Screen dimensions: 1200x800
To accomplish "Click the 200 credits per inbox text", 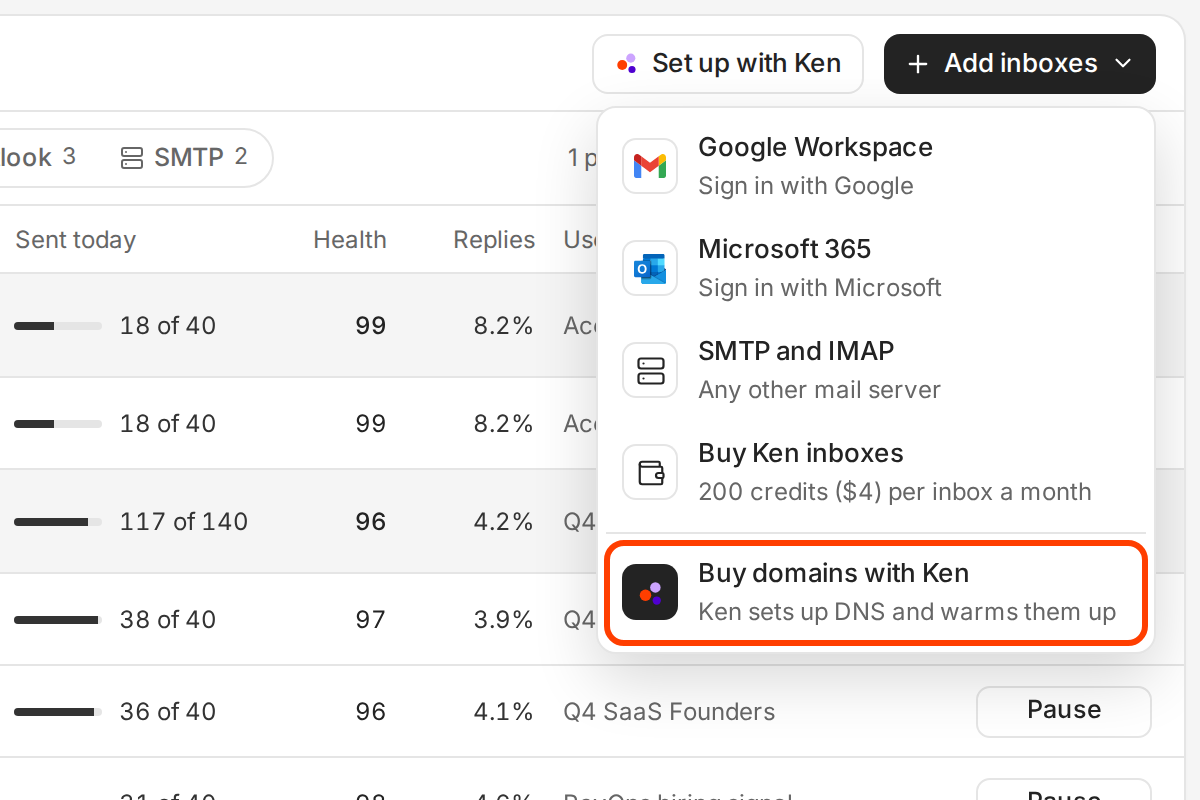I will pos(895,492).
